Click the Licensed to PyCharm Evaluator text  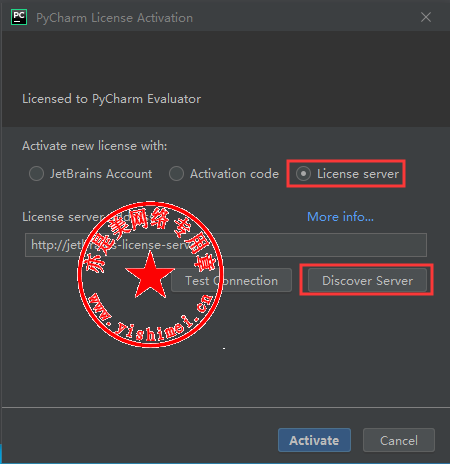[x=111, y=99]
